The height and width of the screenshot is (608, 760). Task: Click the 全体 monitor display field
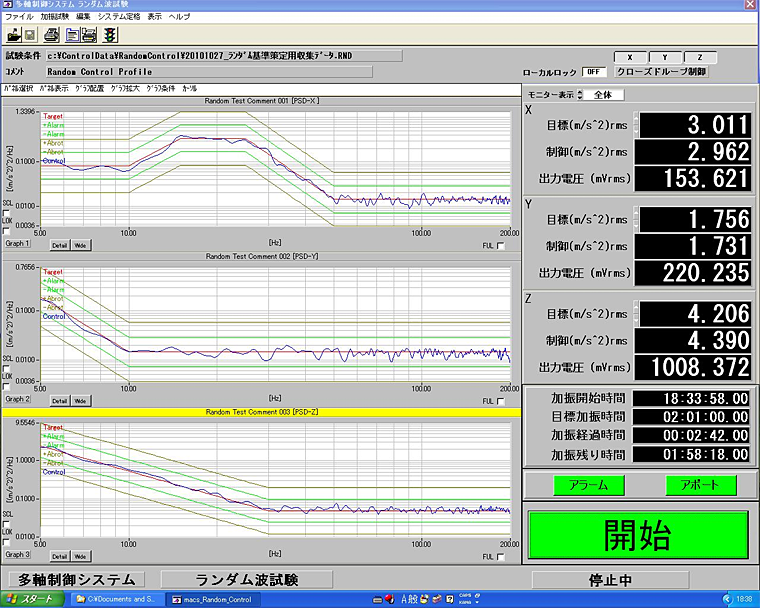(x=603, y=95)
